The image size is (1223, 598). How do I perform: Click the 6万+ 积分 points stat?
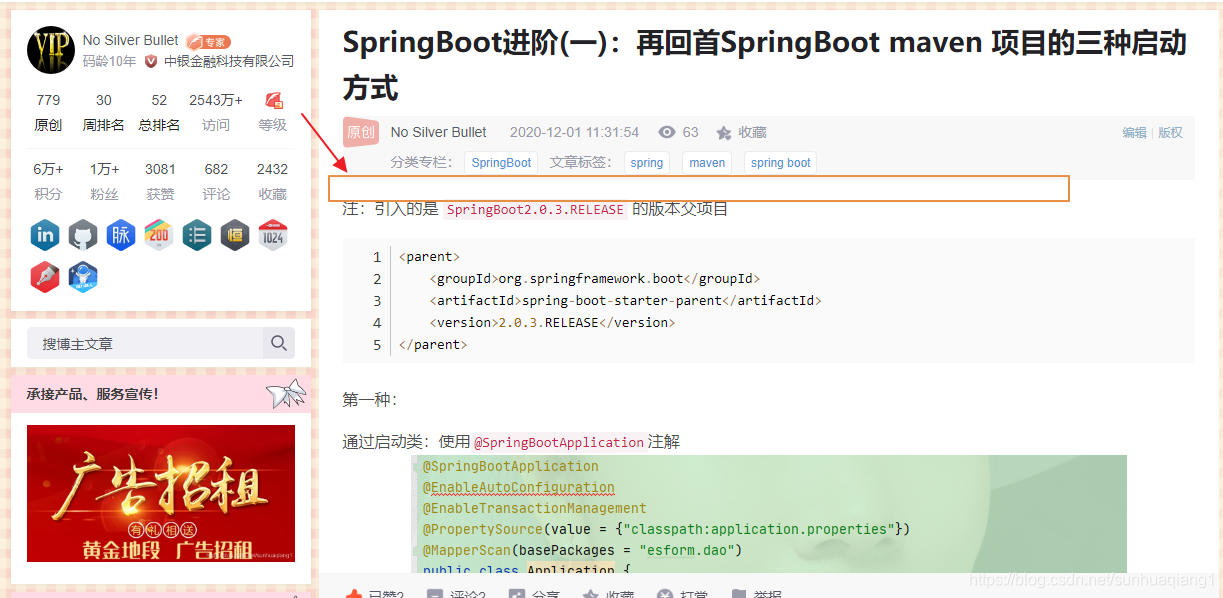point(48,181)
